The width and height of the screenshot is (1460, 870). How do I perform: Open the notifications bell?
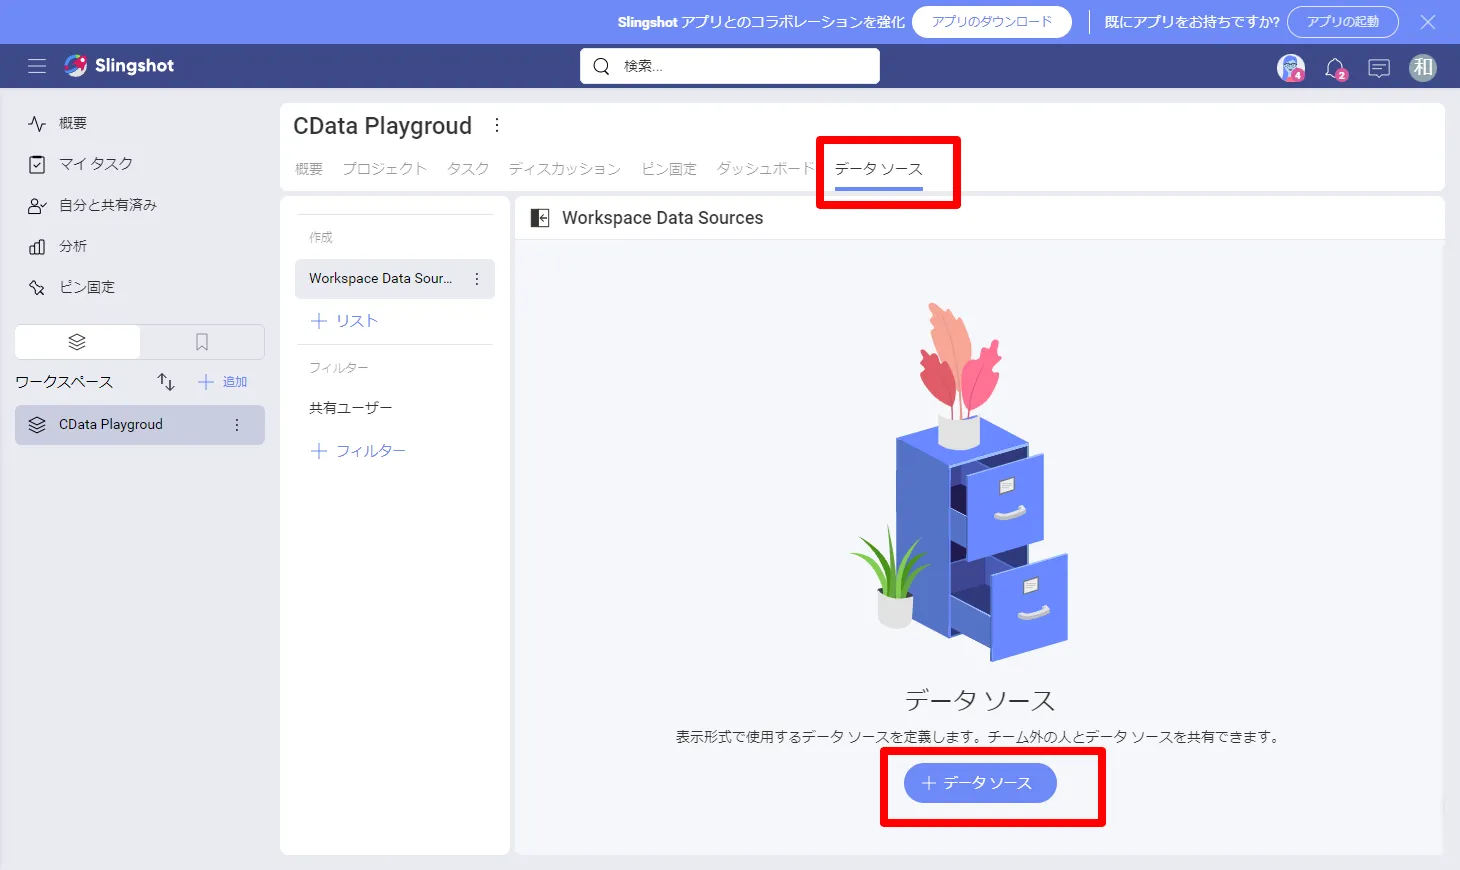pyautogui.click(x=1335, y=68)
